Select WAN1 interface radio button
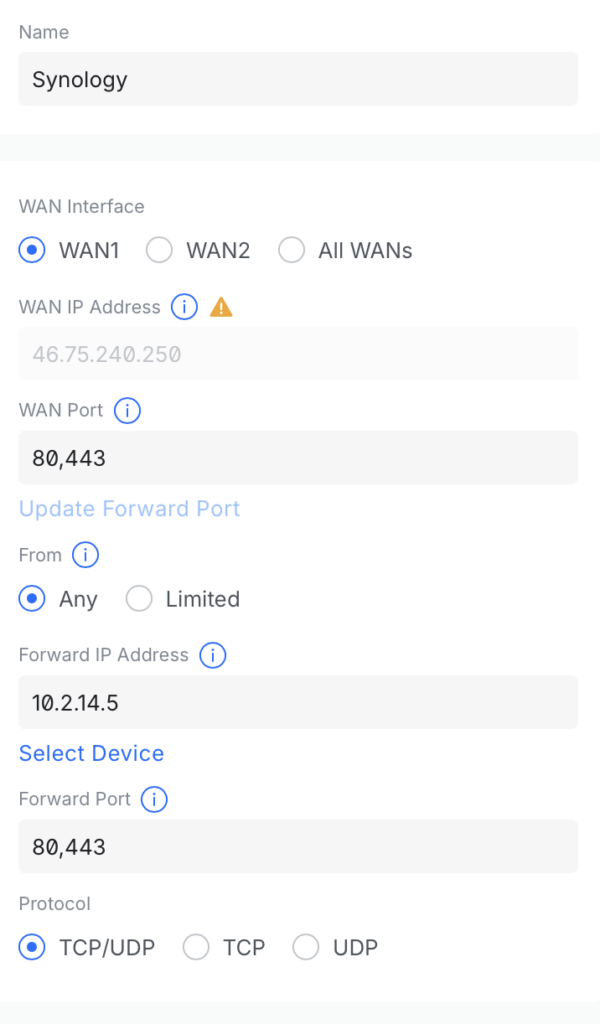This screenshot has height=1024, width=600. pyautogui.click(x=33, y=250)
